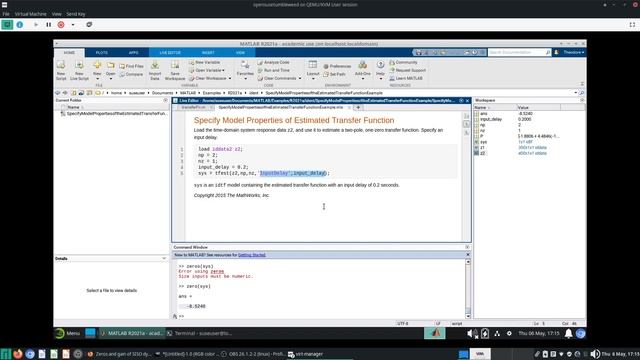Click Run and Time button
640x360 pixels.
coord(273,70)
